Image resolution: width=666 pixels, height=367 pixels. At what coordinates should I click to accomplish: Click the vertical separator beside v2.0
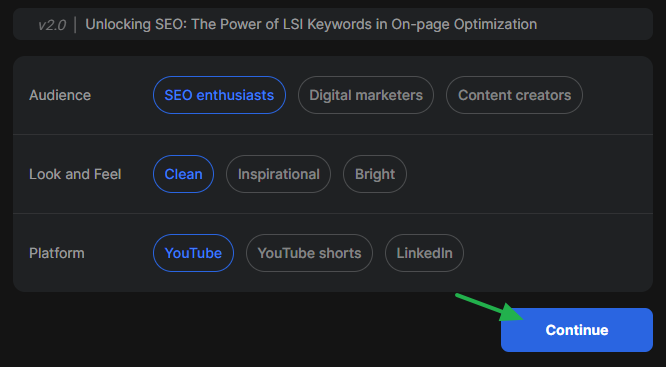point(75,25)
